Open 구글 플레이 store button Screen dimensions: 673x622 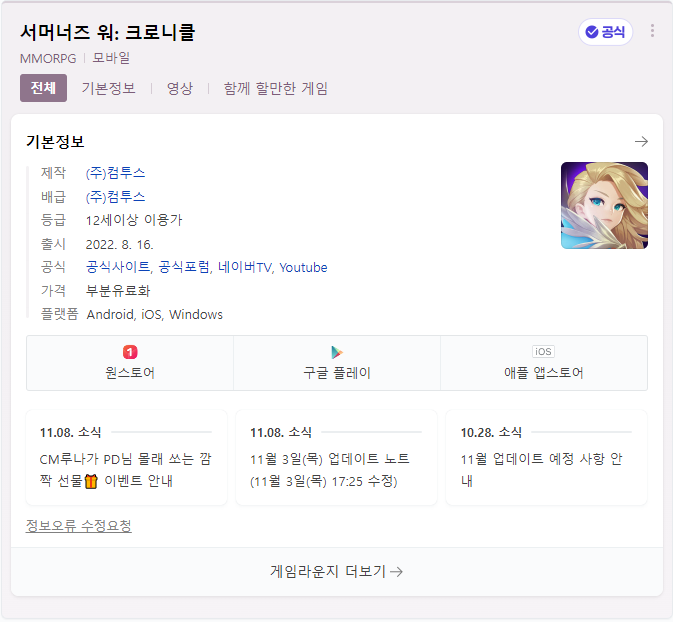click(x=337, y=363)
